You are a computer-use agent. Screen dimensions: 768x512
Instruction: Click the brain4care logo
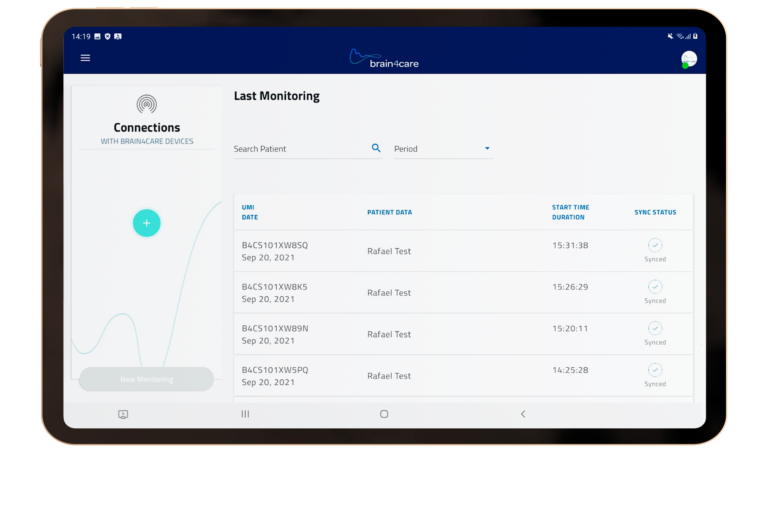click(x=384, y=58)
